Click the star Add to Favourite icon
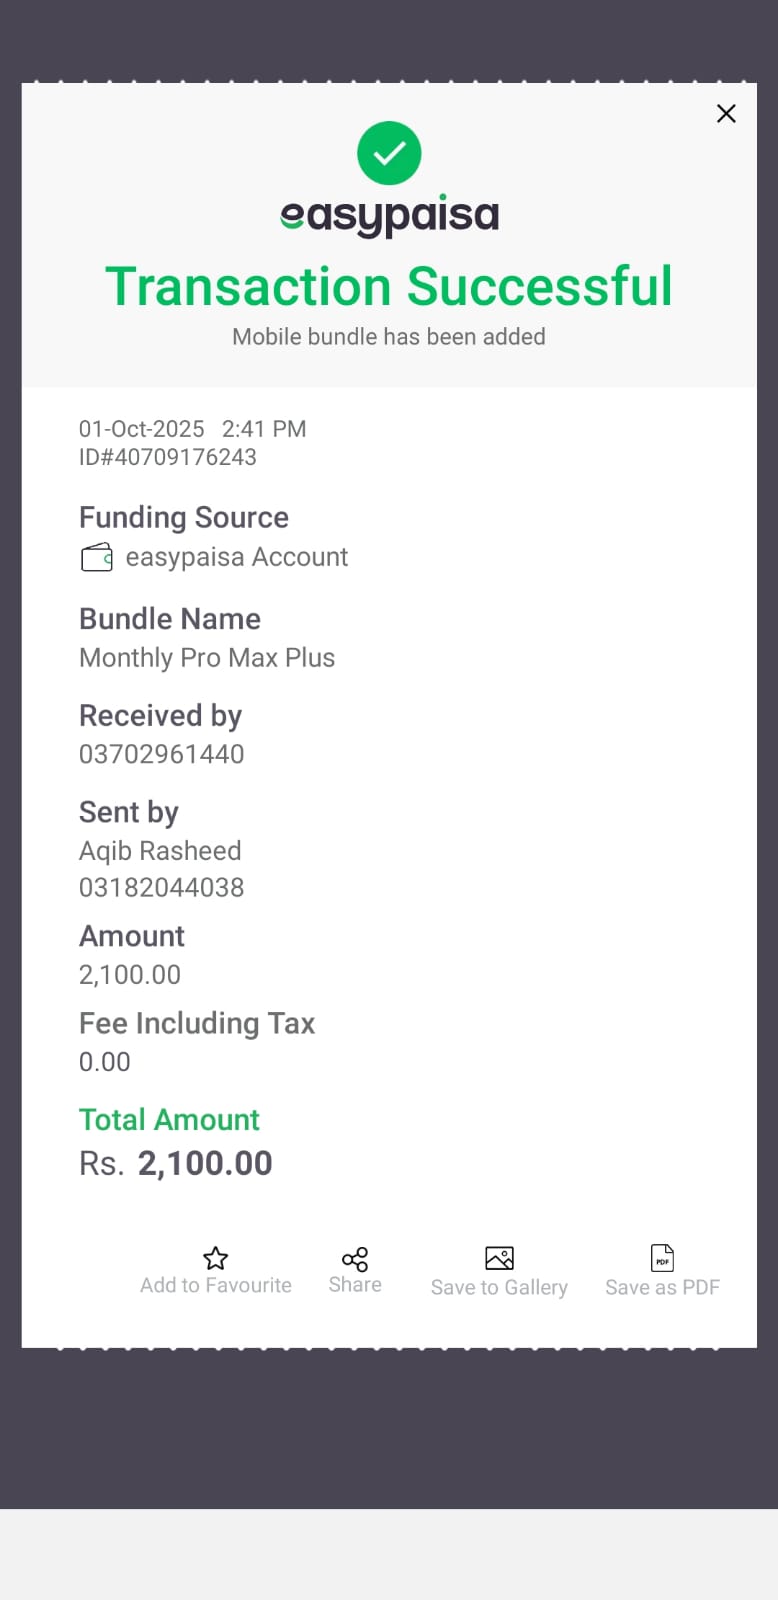 tap(216, 1257)
